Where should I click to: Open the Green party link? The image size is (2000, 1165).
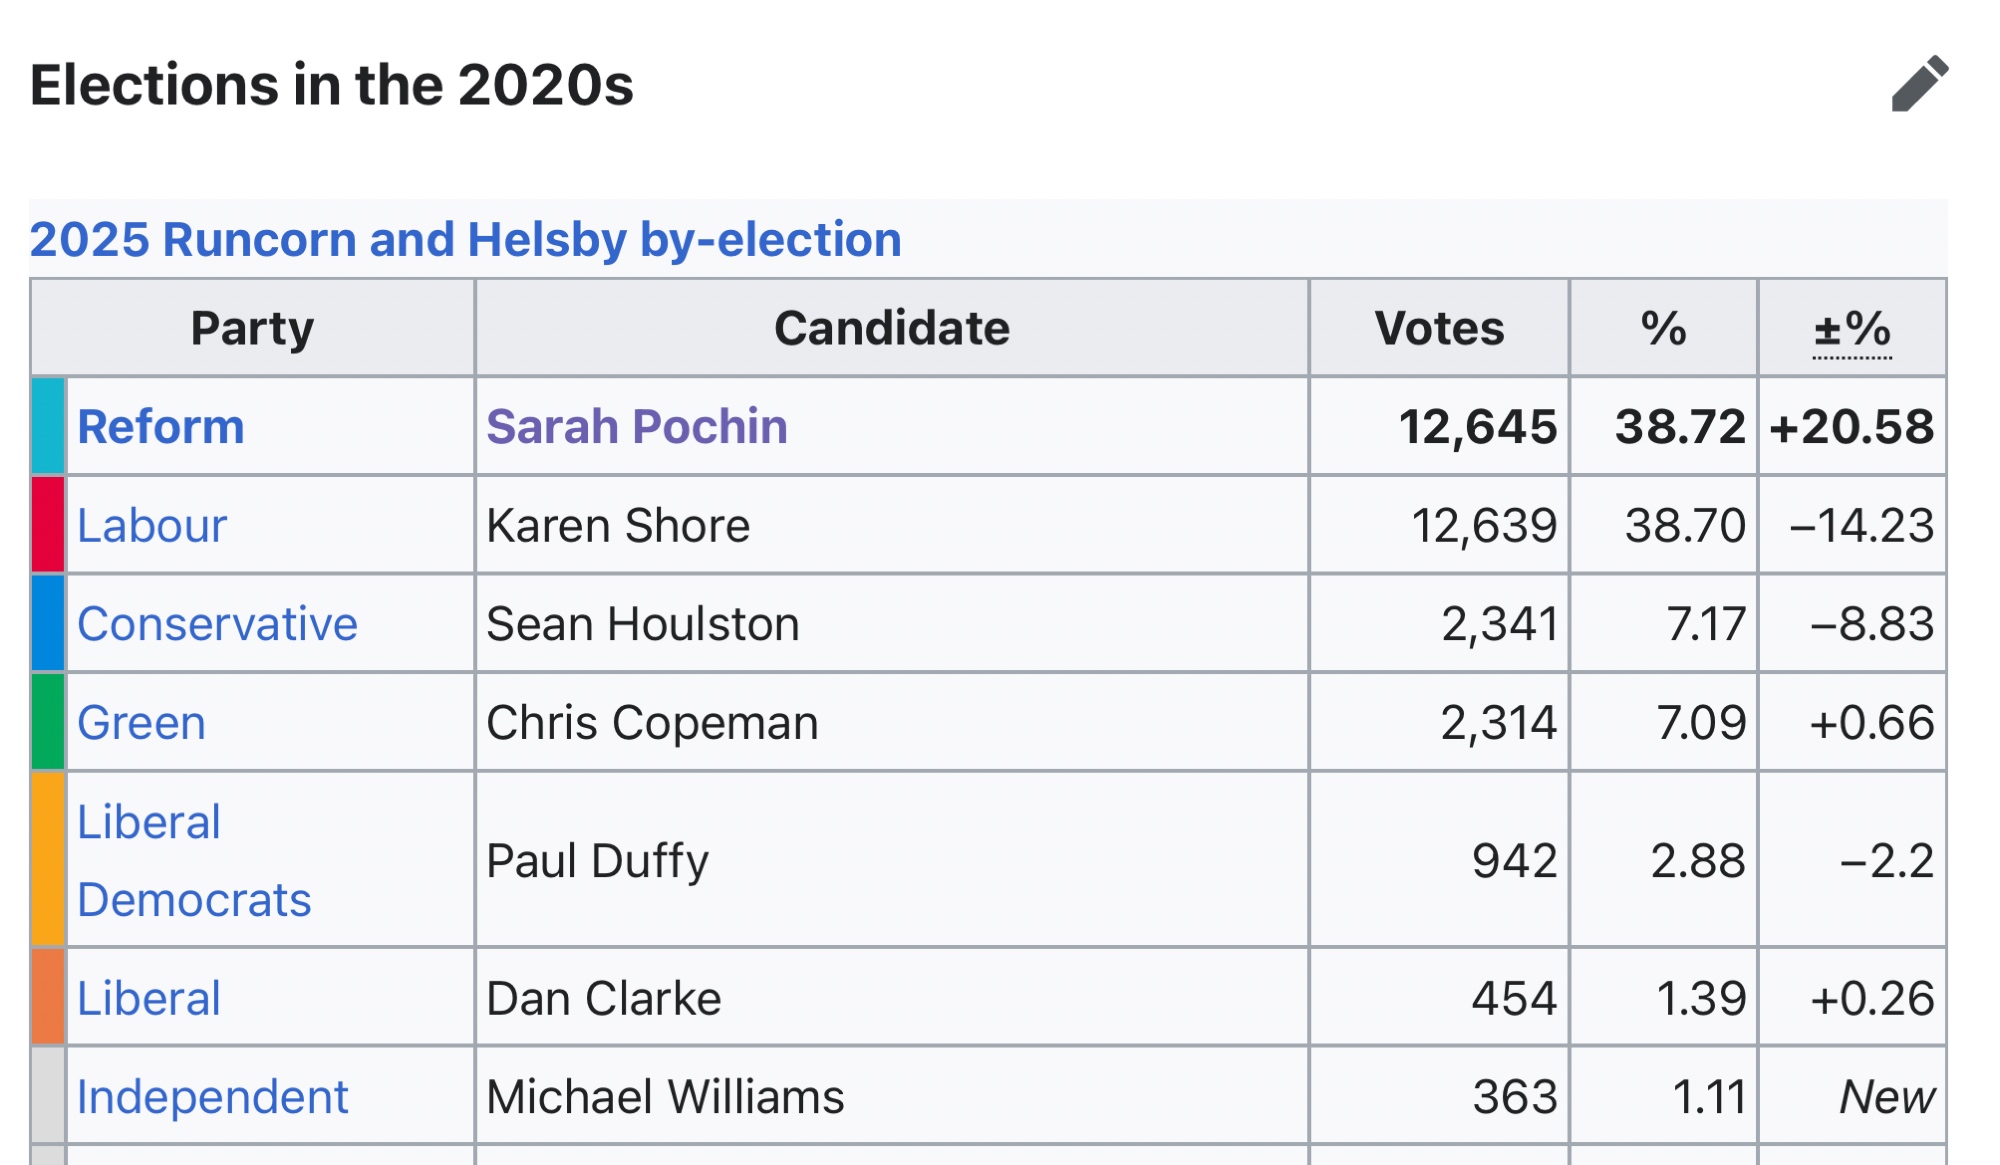point(141,723)
